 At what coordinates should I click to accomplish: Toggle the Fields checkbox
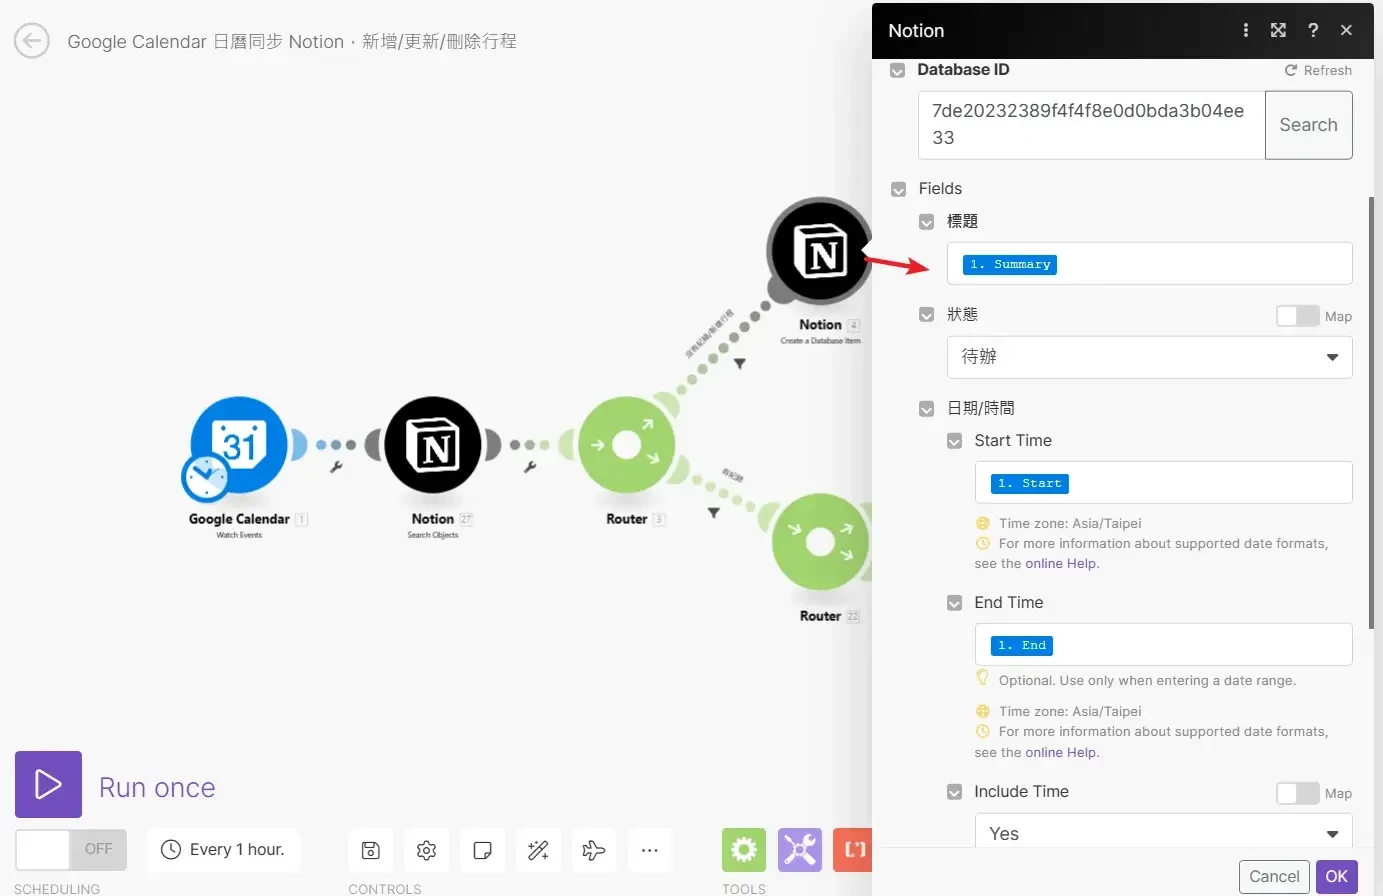[898, 189]
